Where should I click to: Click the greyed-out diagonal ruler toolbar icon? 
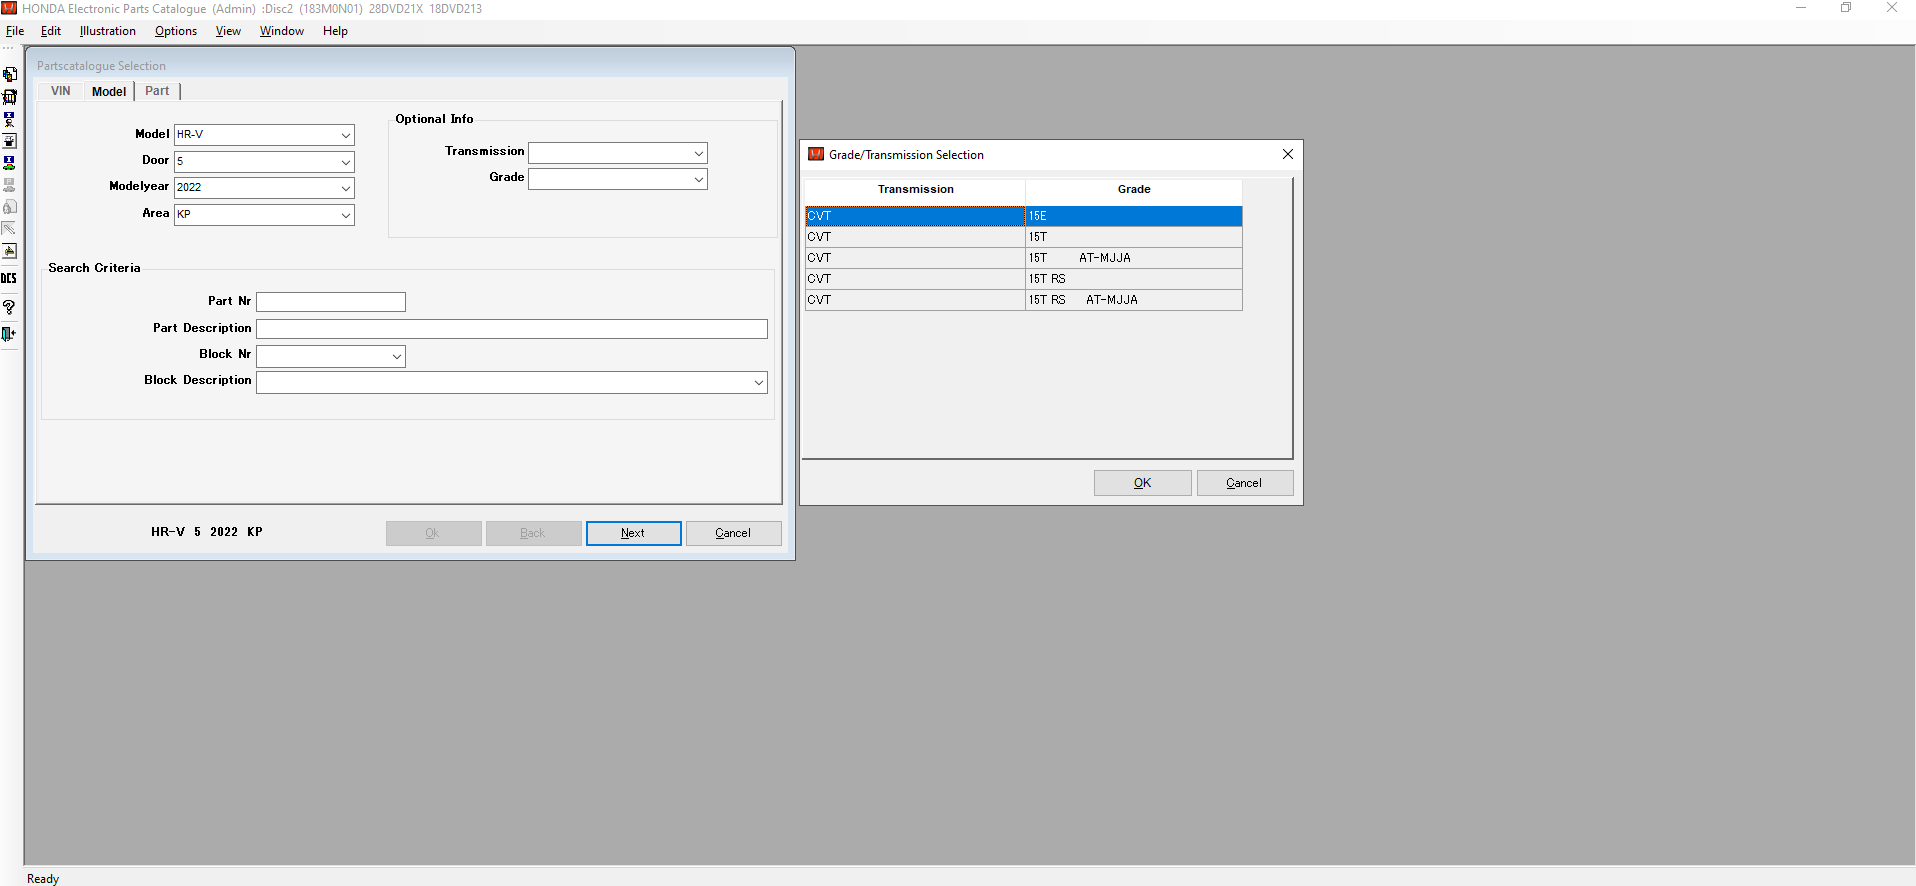click(x=9, y=229)
